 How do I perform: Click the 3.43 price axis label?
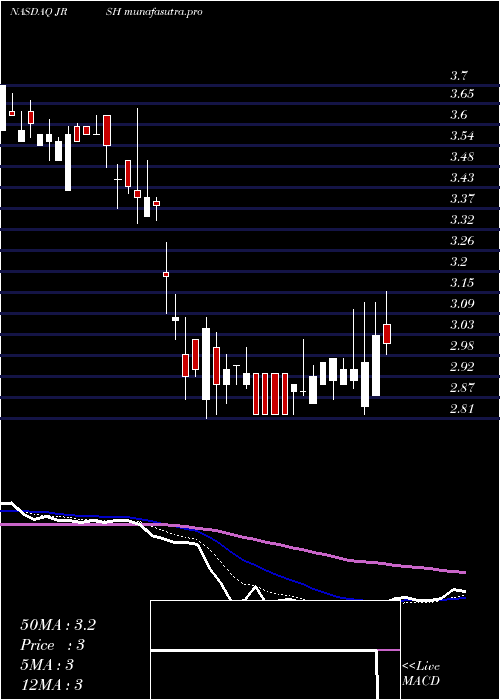point(462,178)
